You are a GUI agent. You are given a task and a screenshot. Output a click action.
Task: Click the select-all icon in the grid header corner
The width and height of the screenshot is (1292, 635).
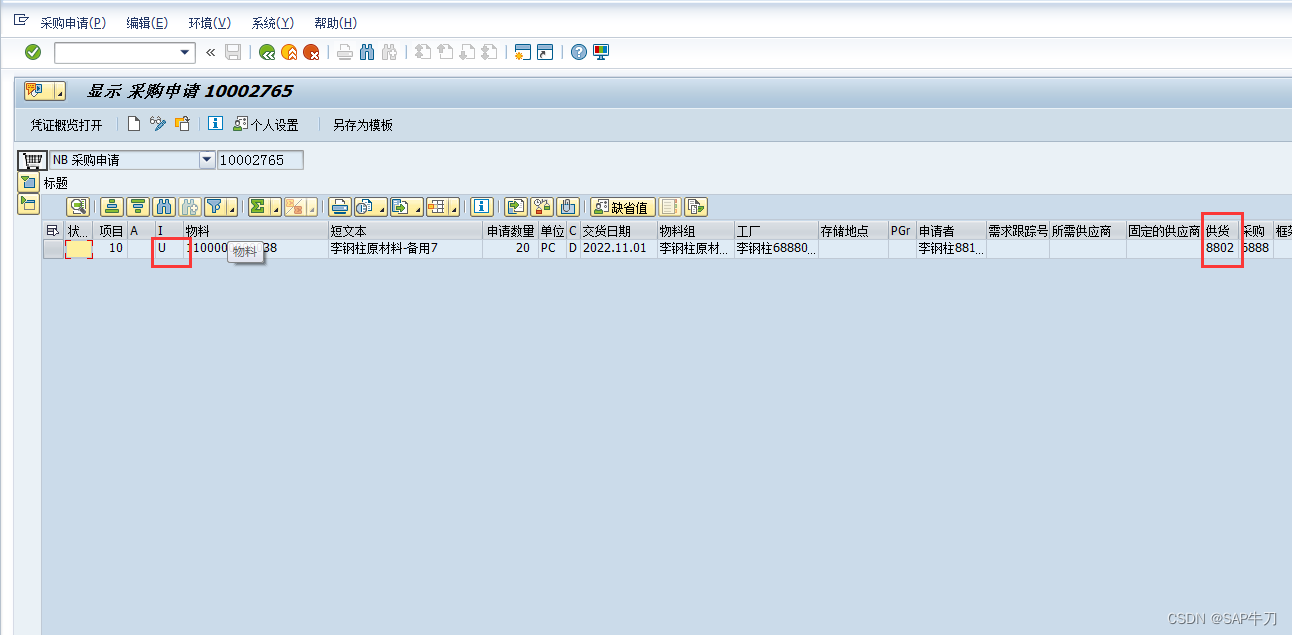point(53,231)
